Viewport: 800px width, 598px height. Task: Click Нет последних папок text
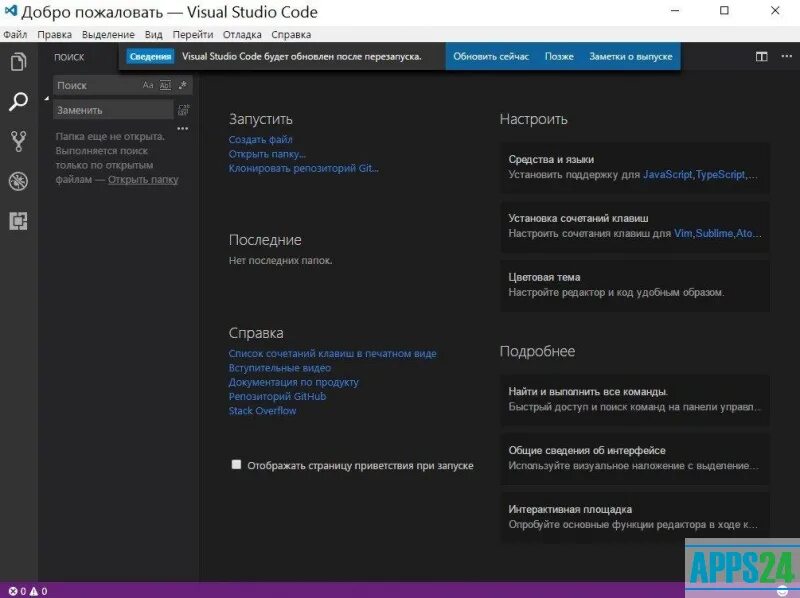click(x=280, y=260)
